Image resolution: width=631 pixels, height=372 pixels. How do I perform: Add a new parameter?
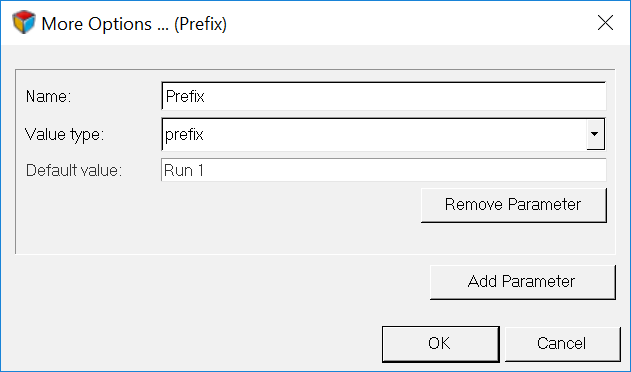522,281
